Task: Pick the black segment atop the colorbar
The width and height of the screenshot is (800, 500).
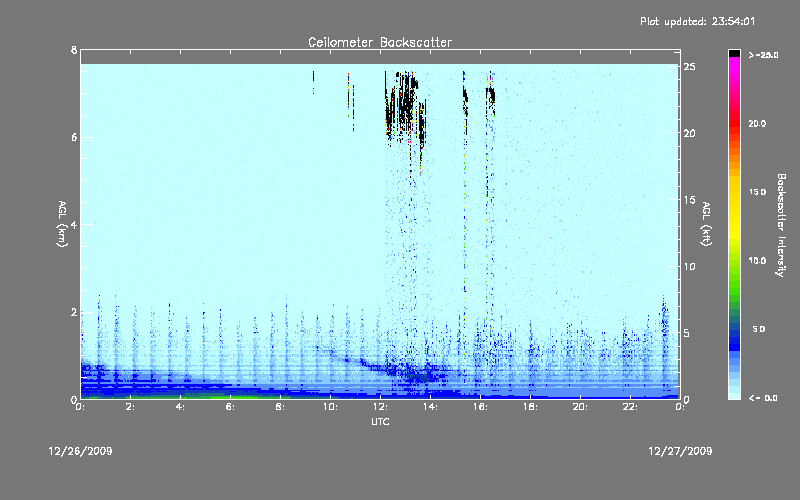Action: coord(734,53)
